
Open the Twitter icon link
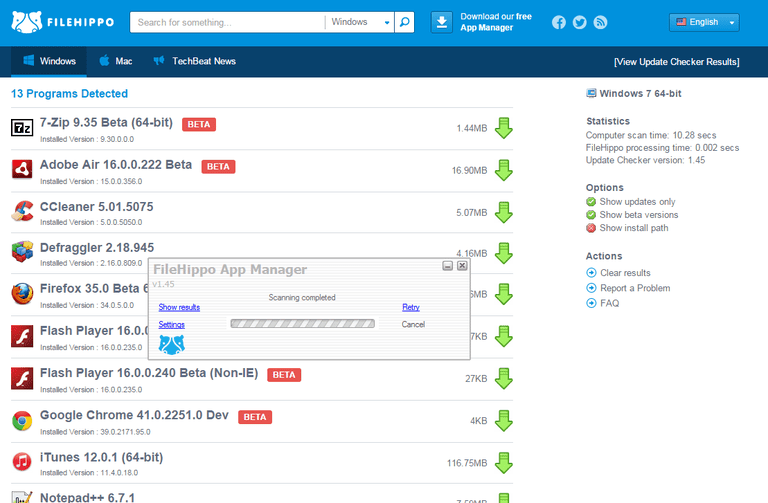[579, 22]
